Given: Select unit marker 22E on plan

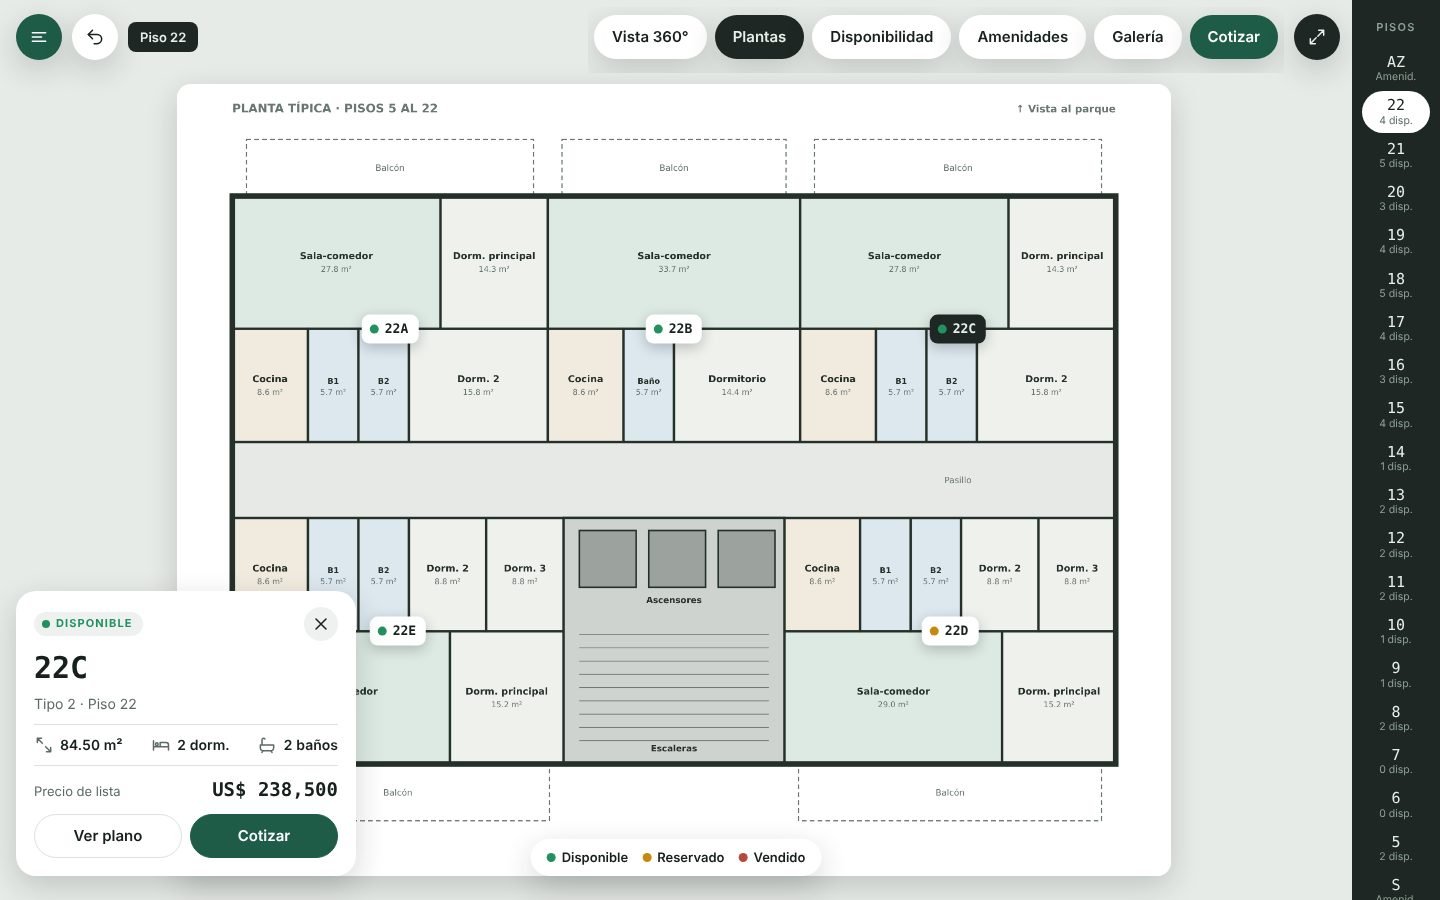Looking at the screenshot, I should (398, 630).
